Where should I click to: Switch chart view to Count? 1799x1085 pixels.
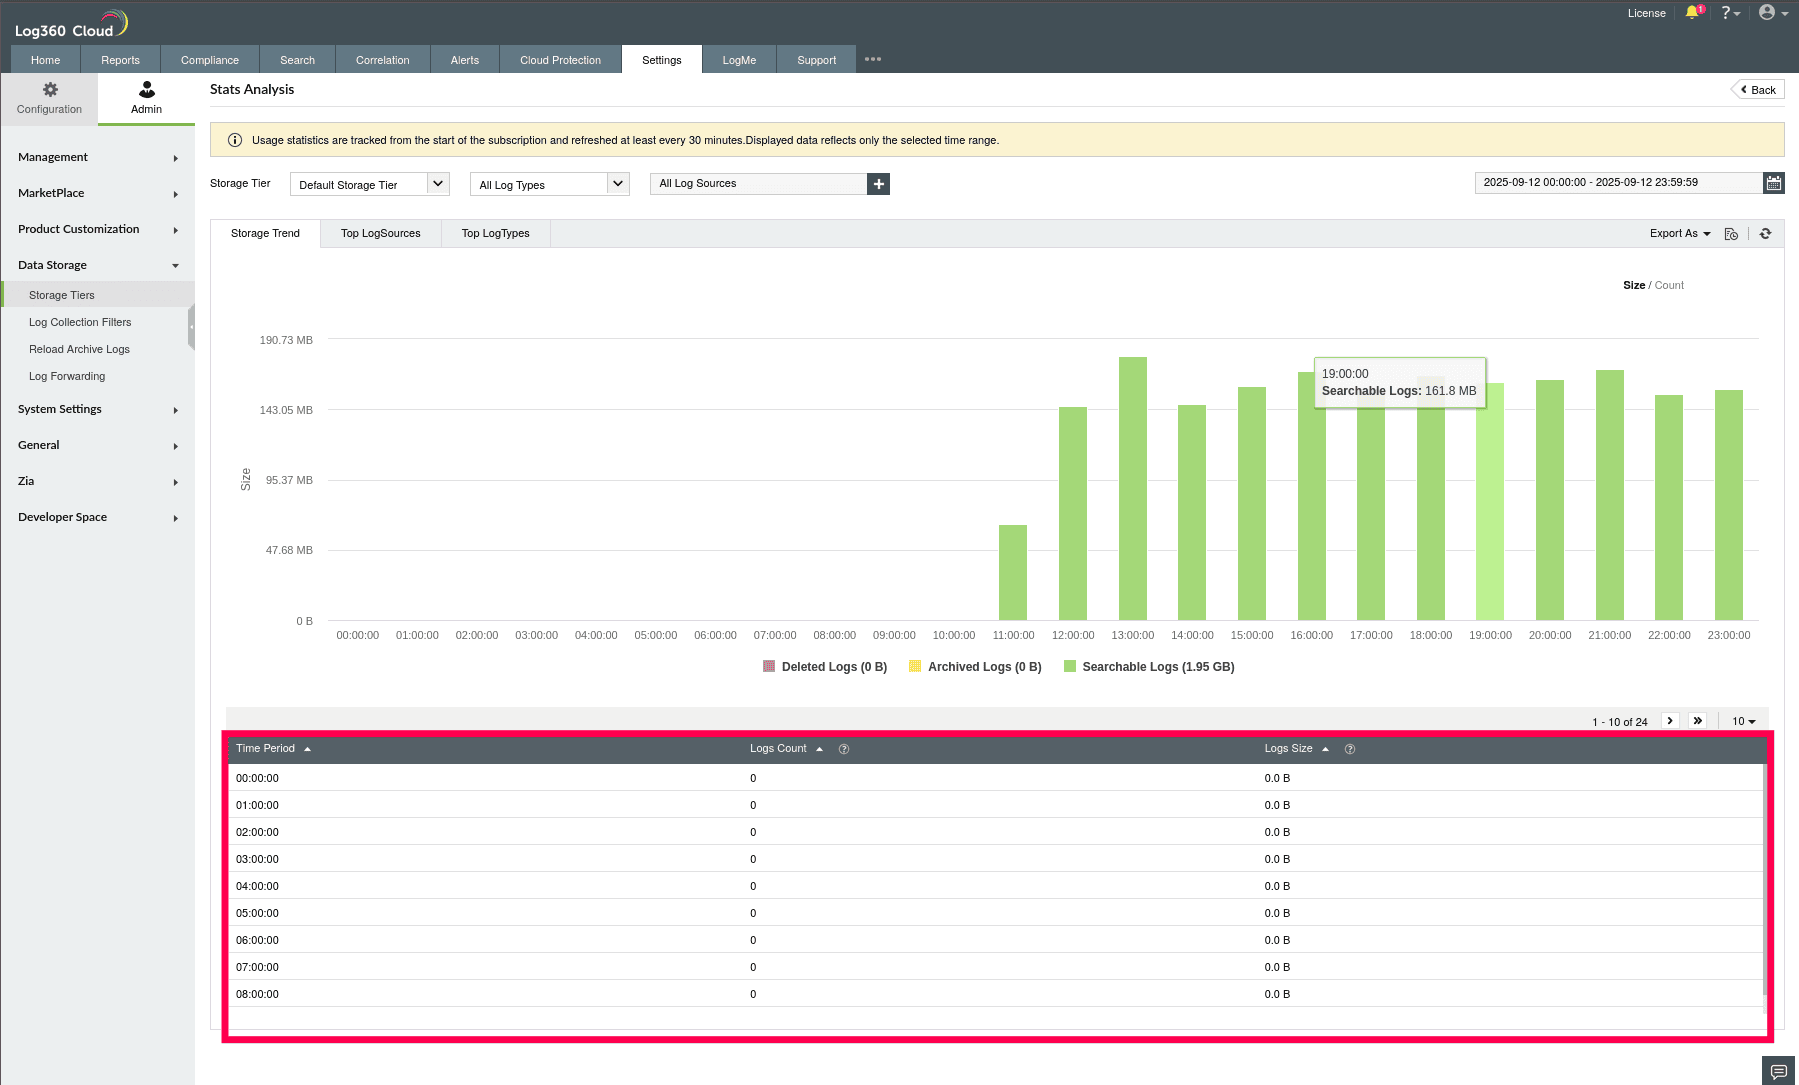click(1669, 286)
